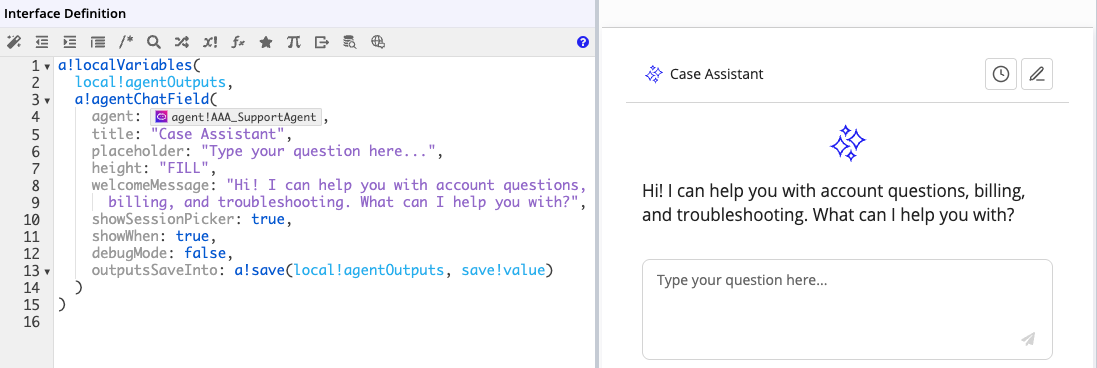Viewport: 1097px width, 368px height.
Task: Click the send paper plane icon
Action: [x=1028, y=339]
